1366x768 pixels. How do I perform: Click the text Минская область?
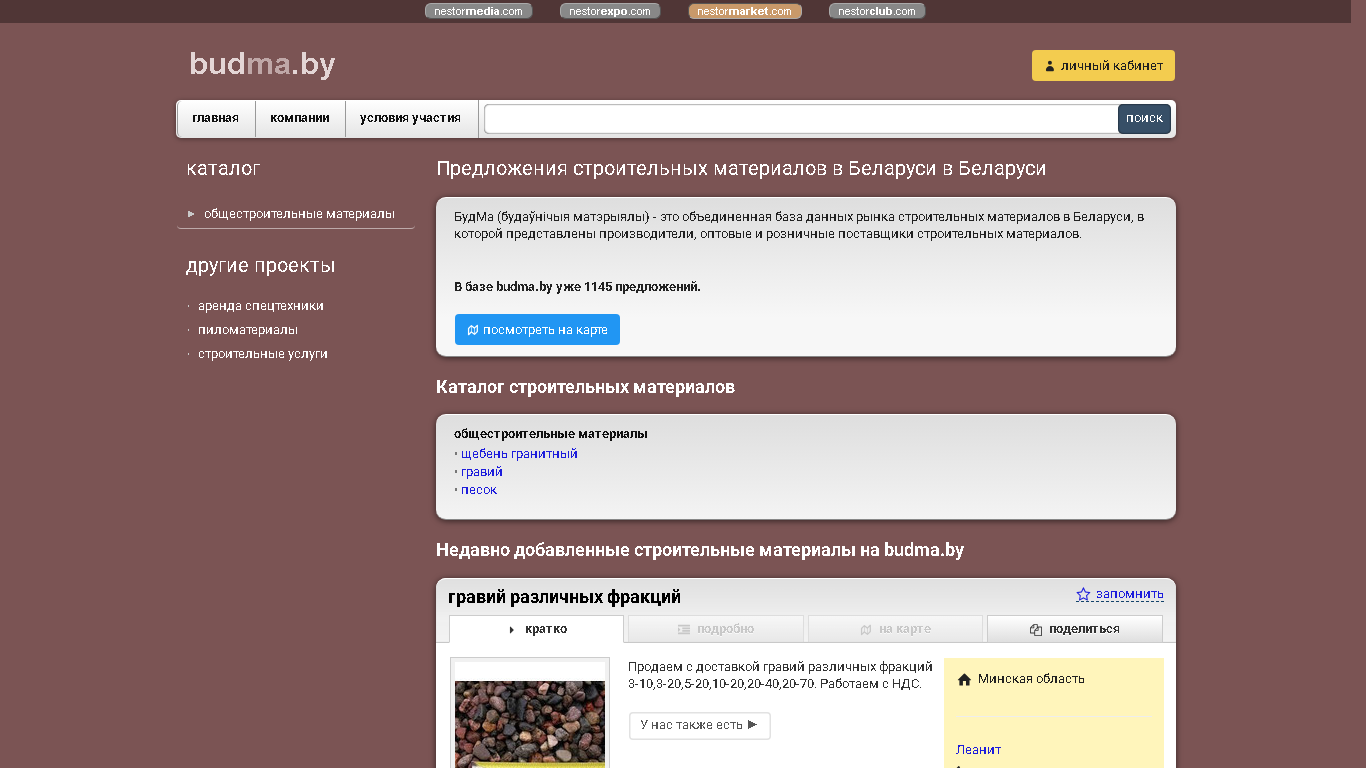(1031, 679)
